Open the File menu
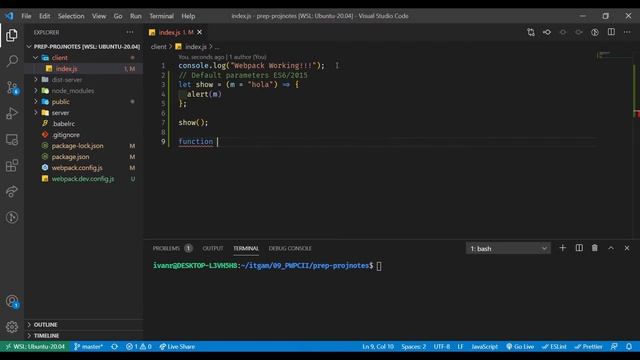 (26, 16)
